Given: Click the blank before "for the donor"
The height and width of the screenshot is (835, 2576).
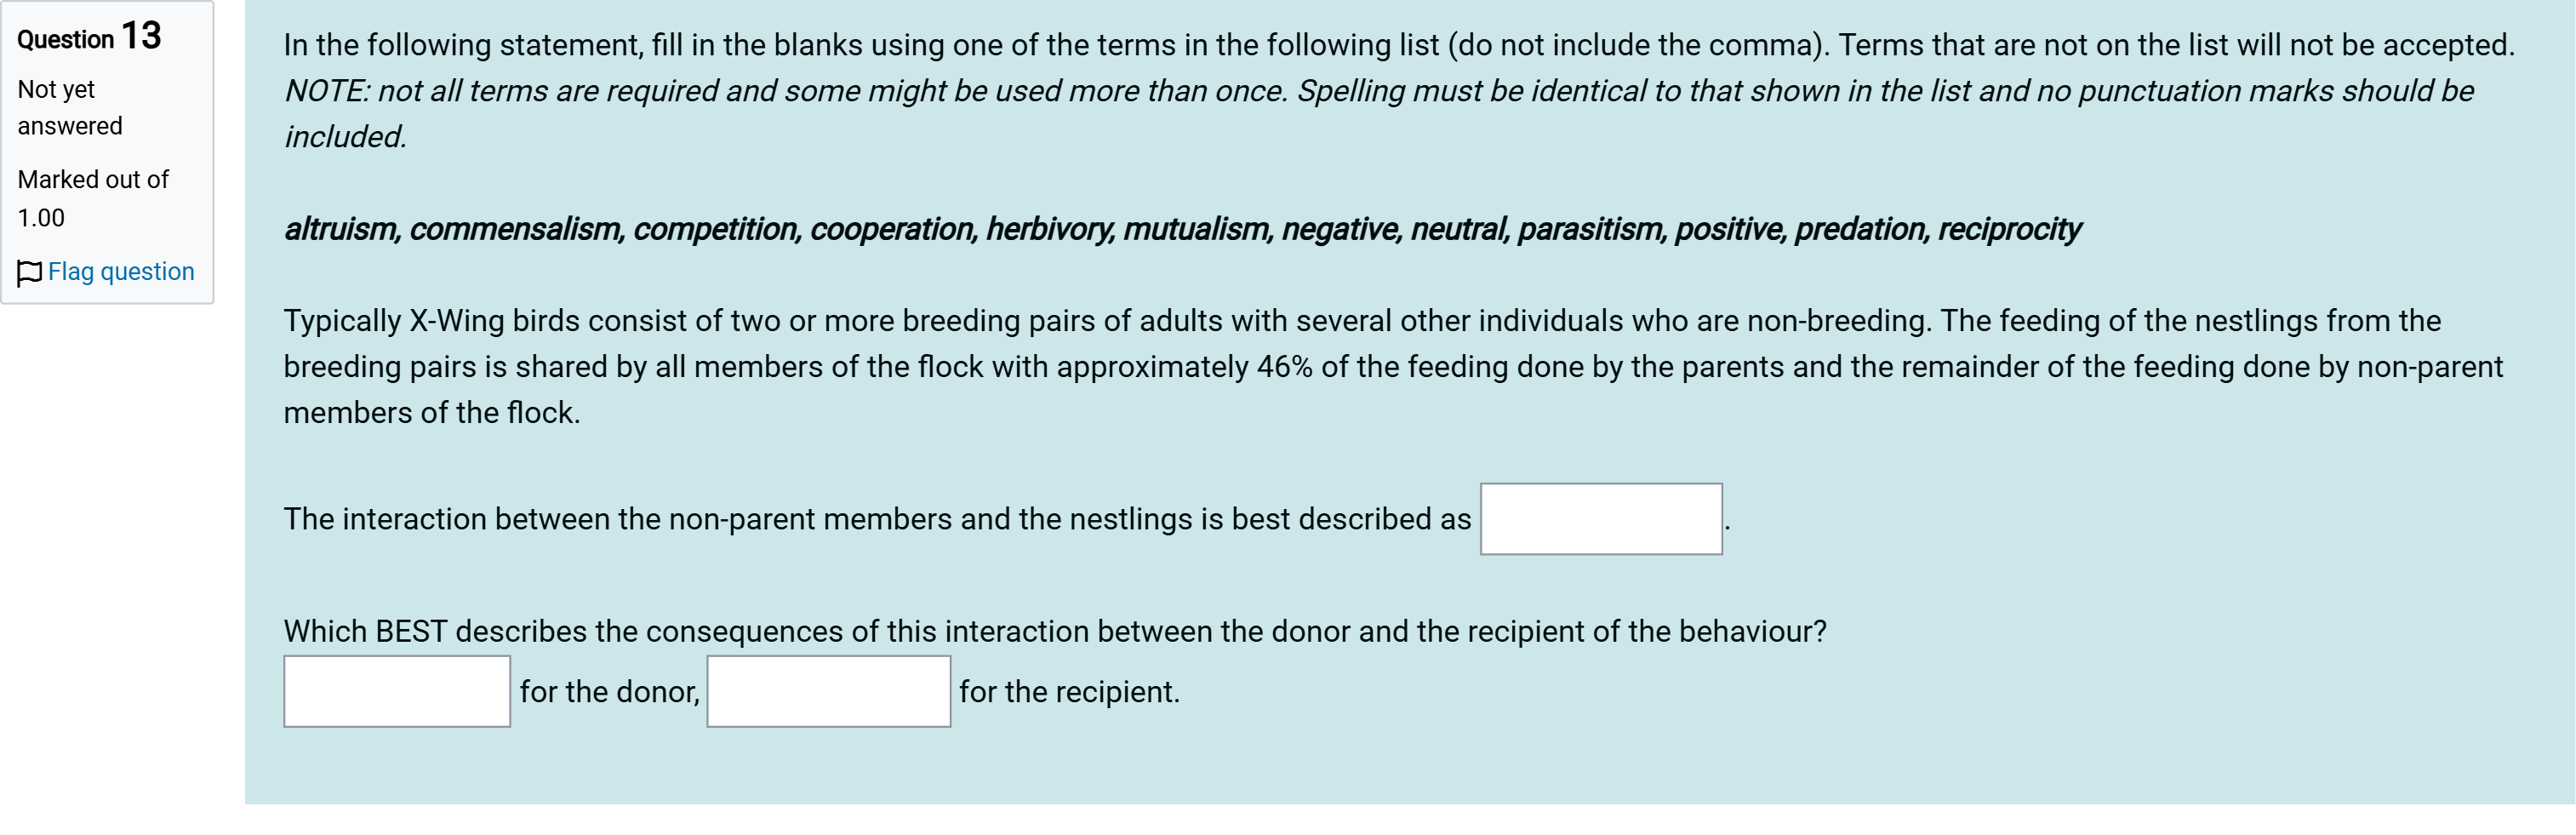Looking at the screenshot, I should [397, 691].
